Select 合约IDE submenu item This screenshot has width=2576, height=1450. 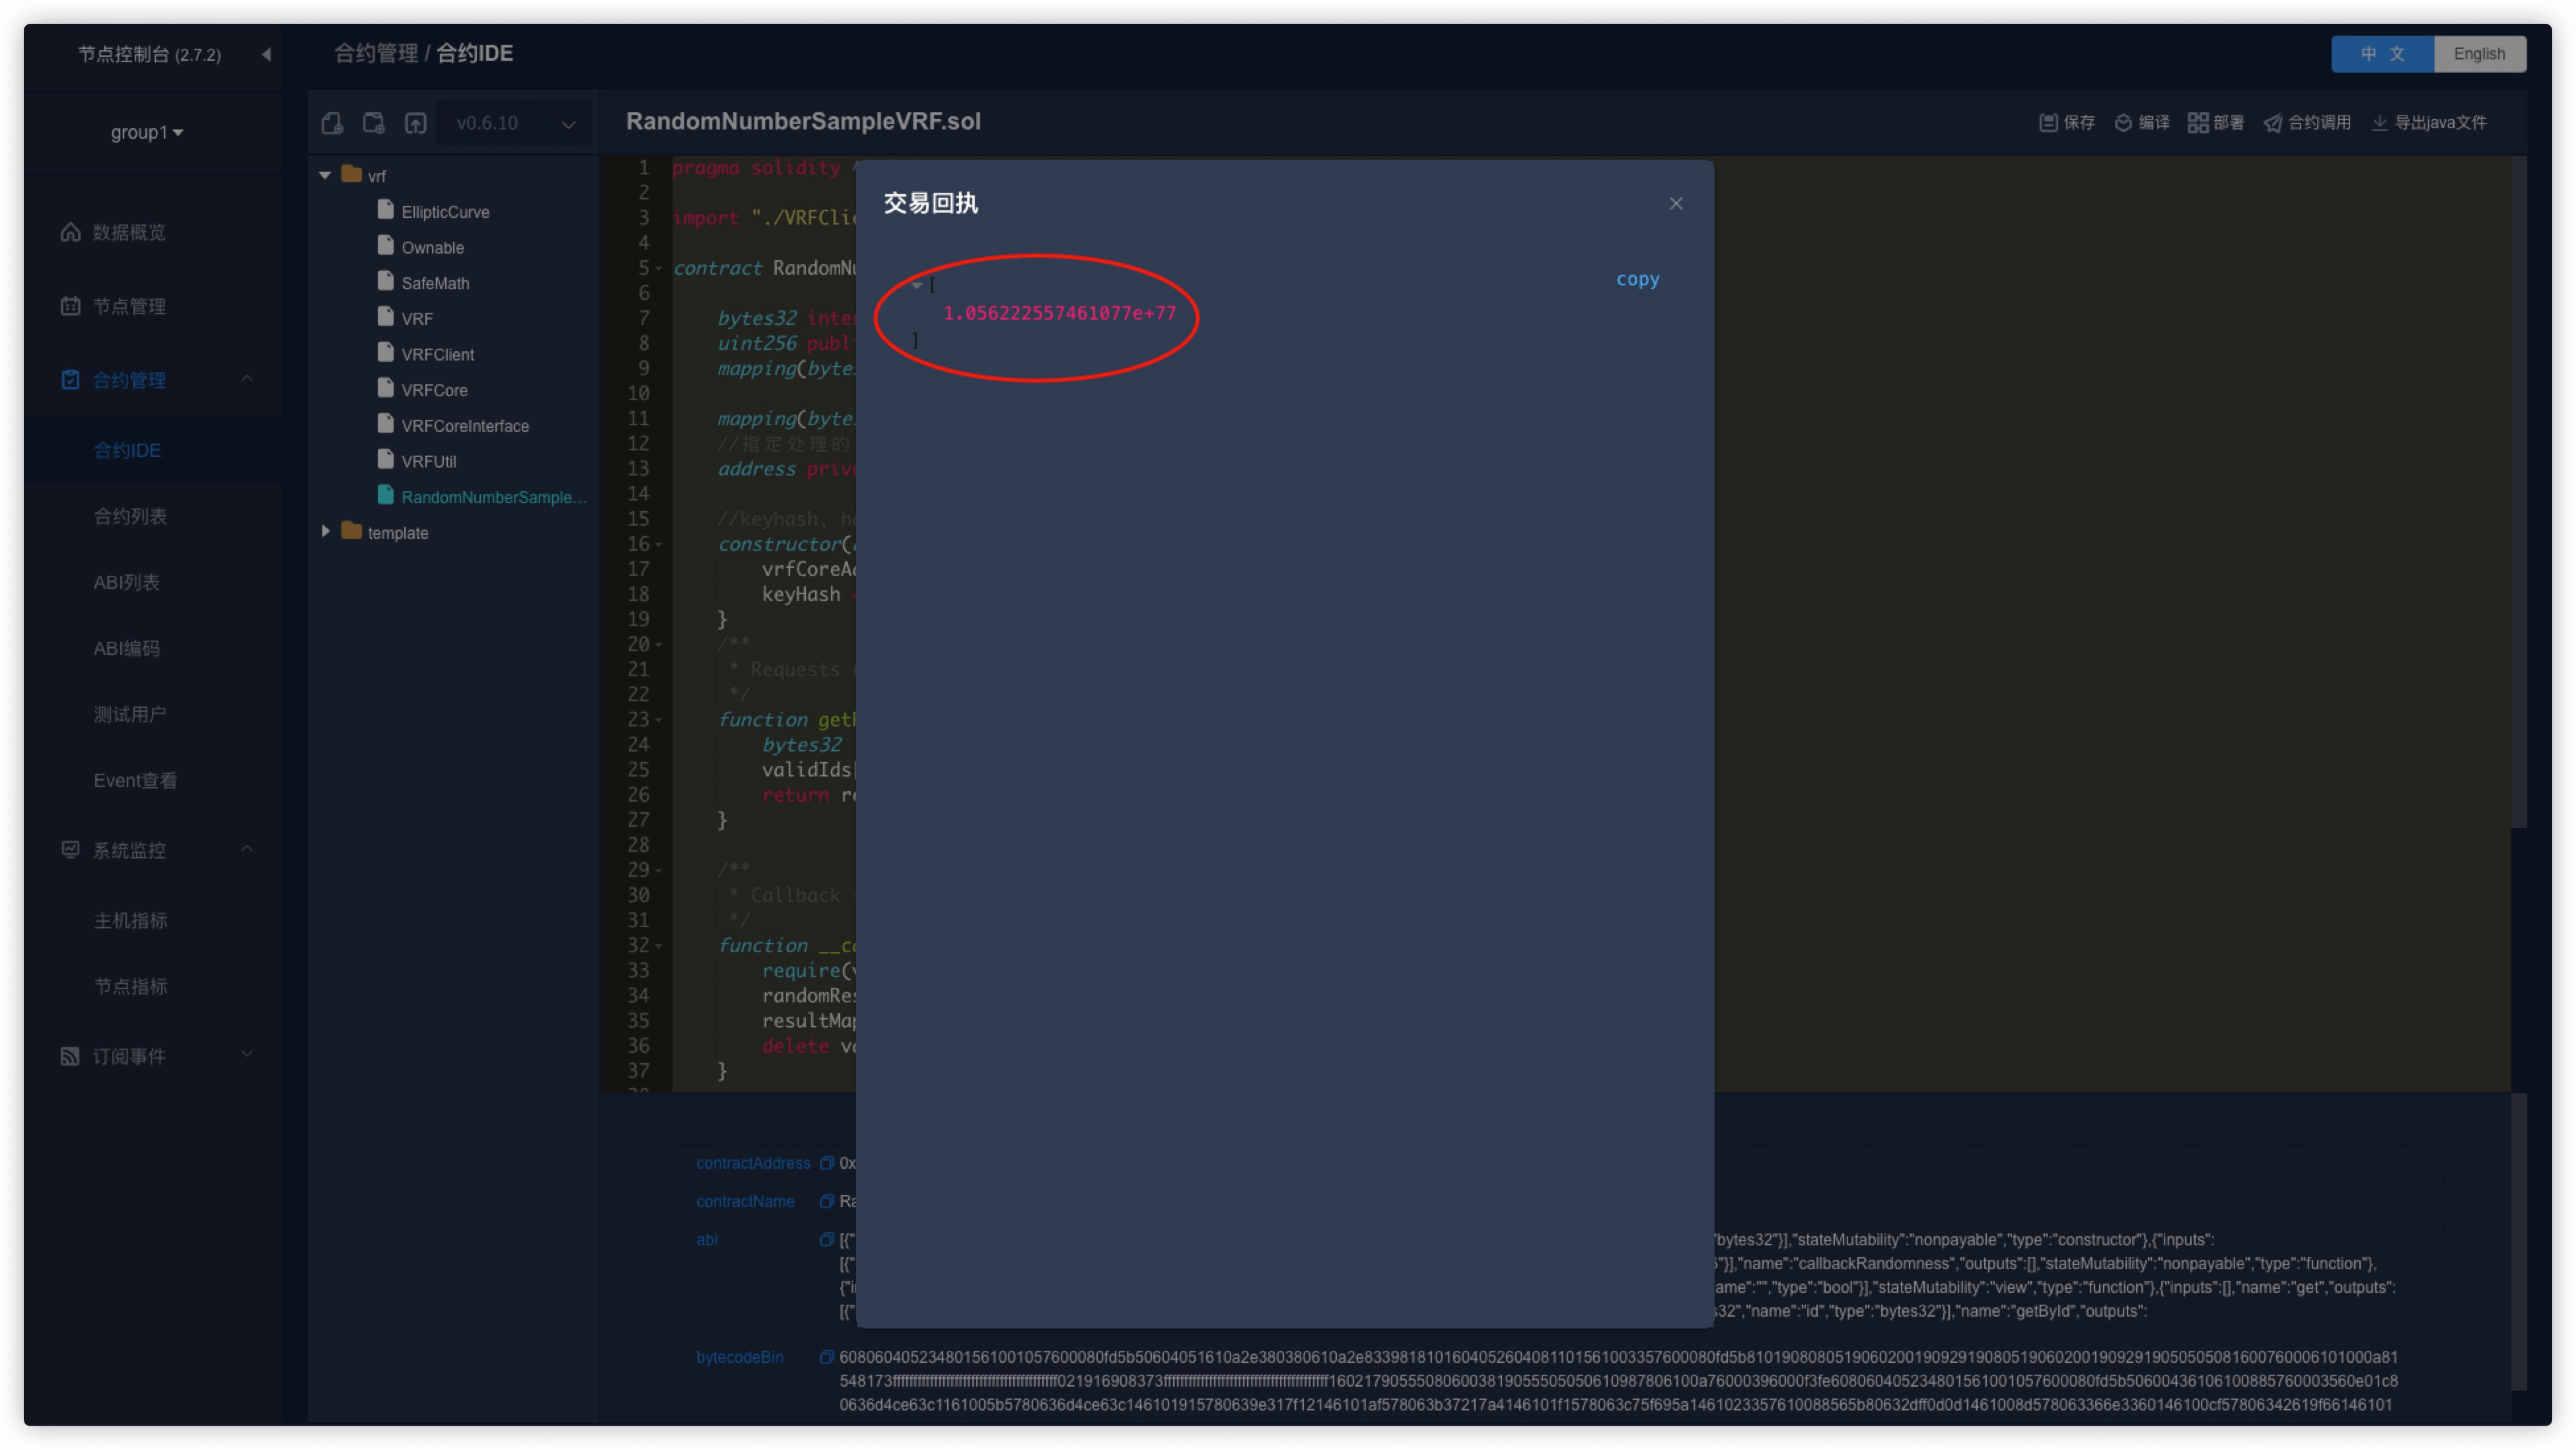pyautogui.click(x=127, y=450)
